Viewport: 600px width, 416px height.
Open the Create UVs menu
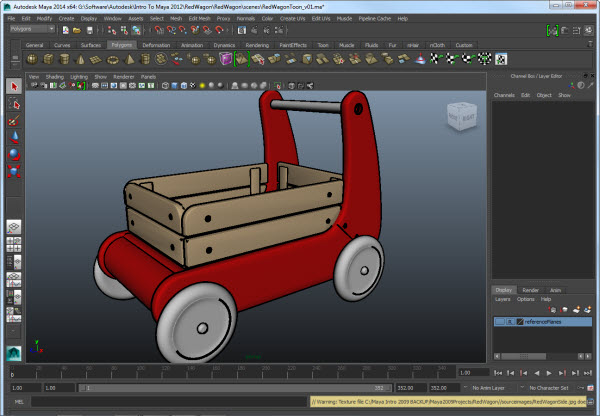[x=292, y=18]
